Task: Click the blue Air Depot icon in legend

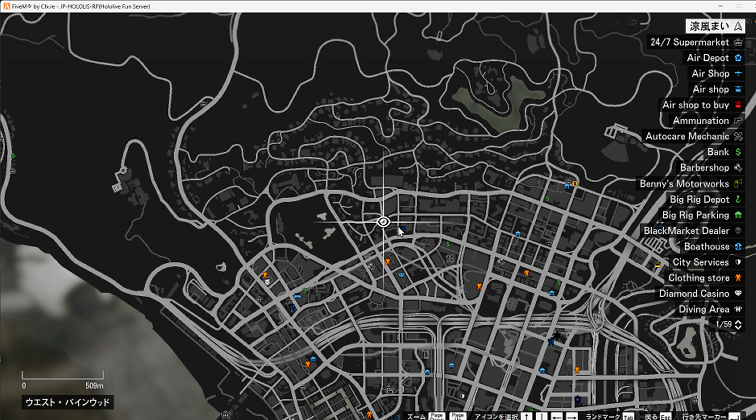Action: click(x=738, y=58)
